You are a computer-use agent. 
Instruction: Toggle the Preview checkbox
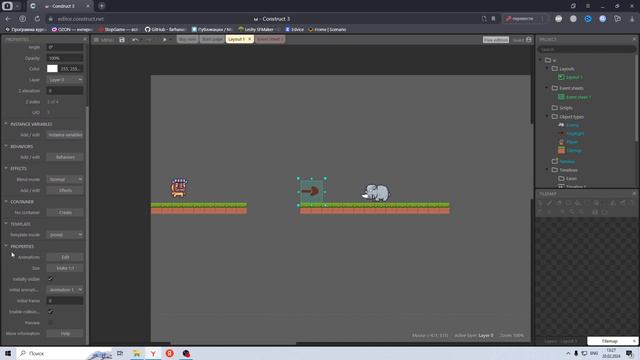click(x=50, y=322)
